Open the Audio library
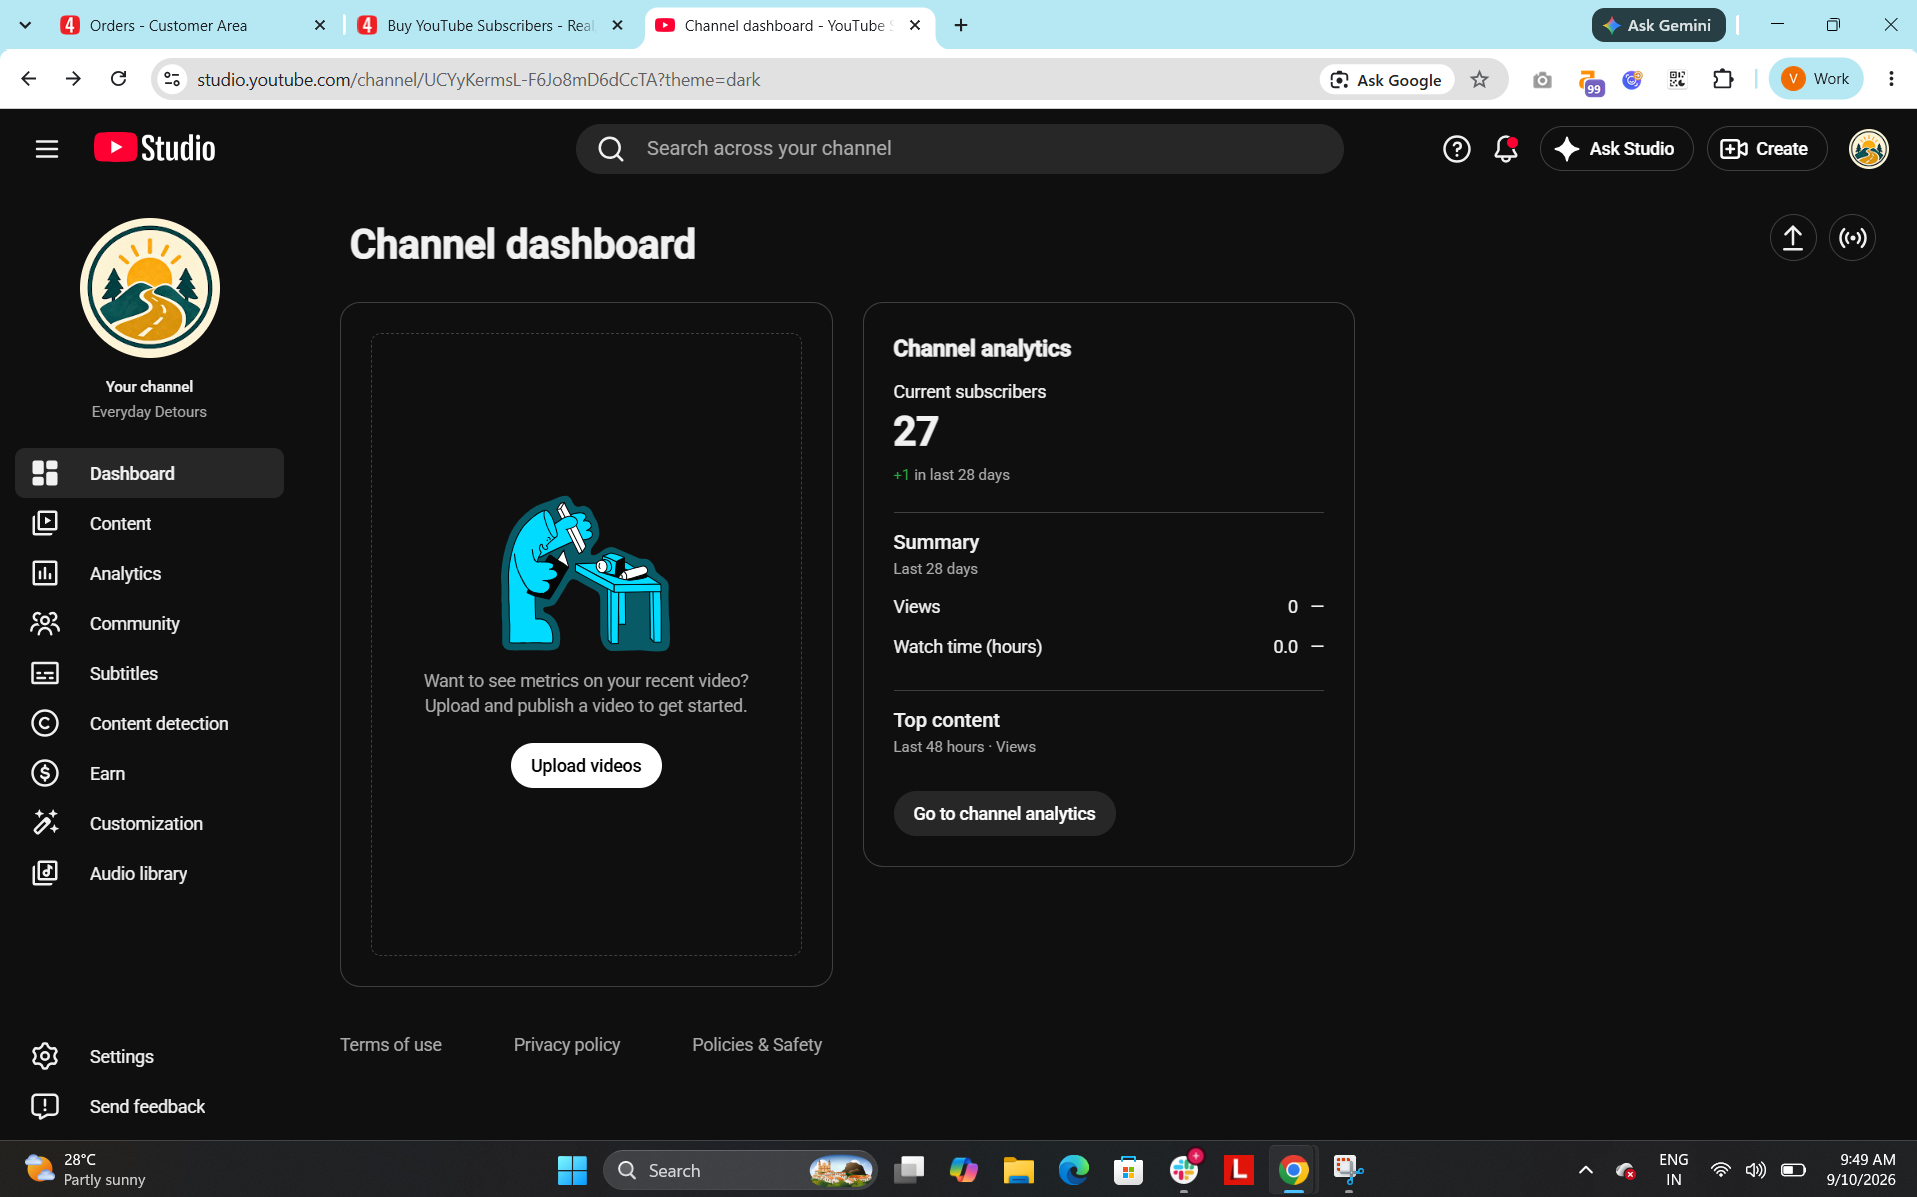 pos(149,873)
